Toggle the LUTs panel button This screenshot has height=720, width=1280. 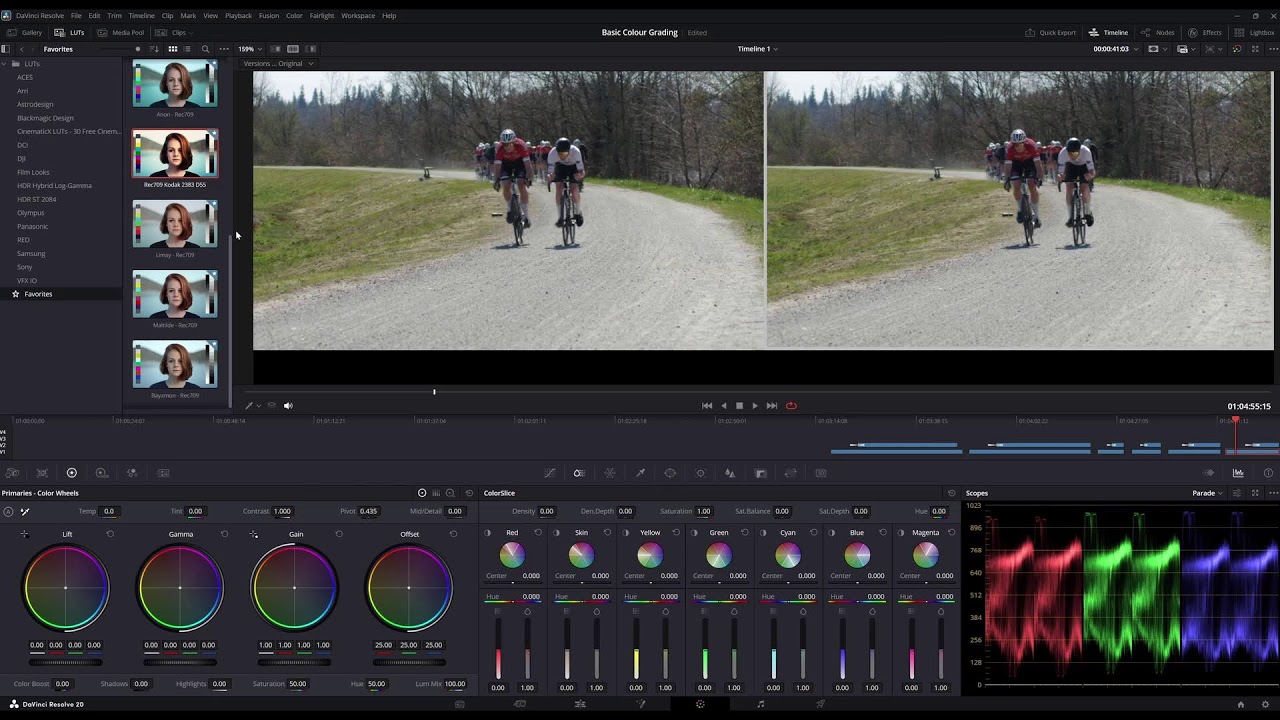tap(70, 32)
